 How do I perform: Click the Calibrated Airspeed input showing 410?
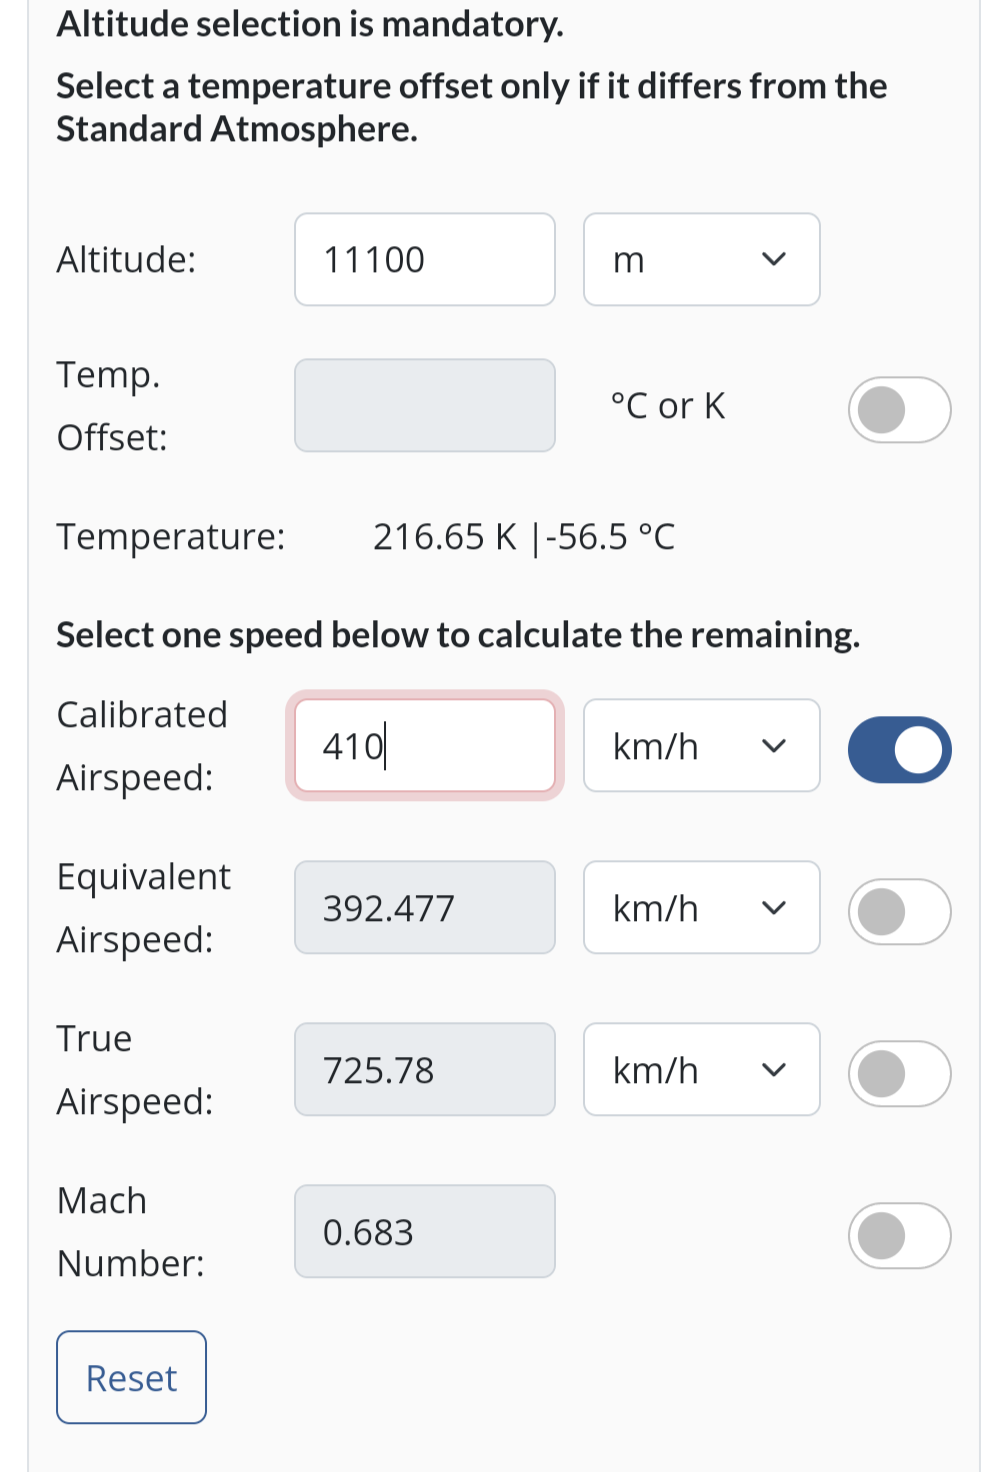tap(425, 745)
